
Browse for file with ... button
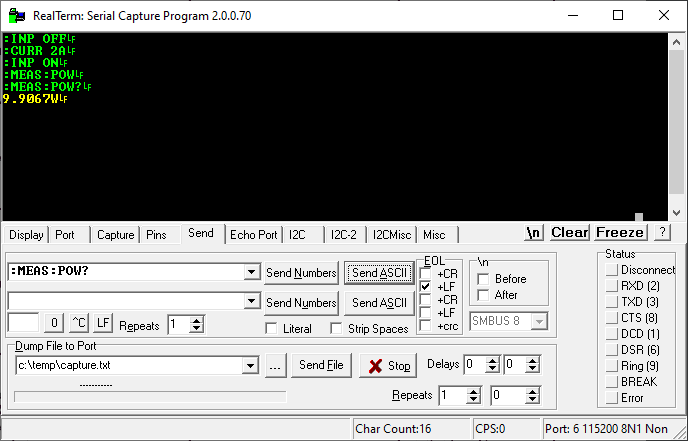coord(276,366)
